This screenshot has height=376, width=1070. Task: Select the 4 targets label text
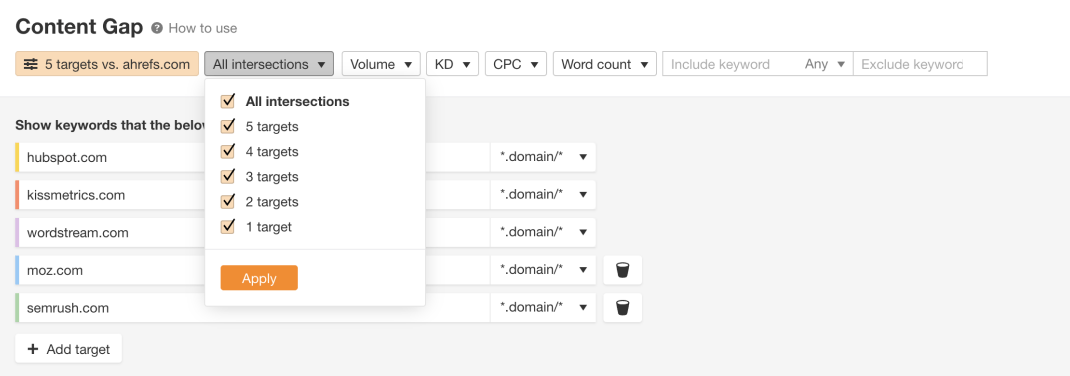[272, 151]
